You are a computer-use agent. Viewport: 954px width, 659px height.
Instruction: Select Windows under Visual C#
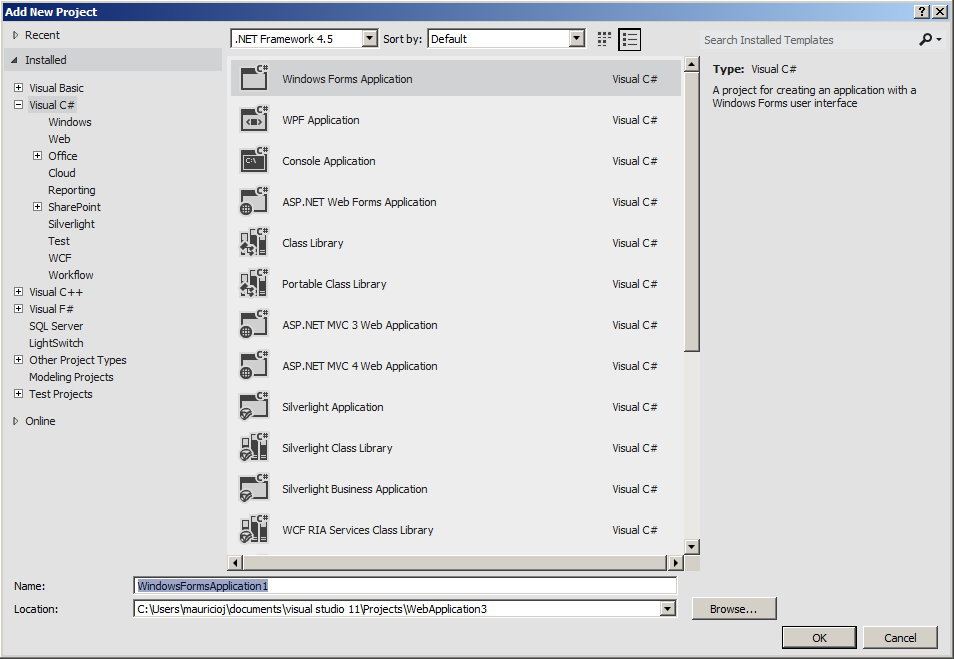tap(70, 122)
